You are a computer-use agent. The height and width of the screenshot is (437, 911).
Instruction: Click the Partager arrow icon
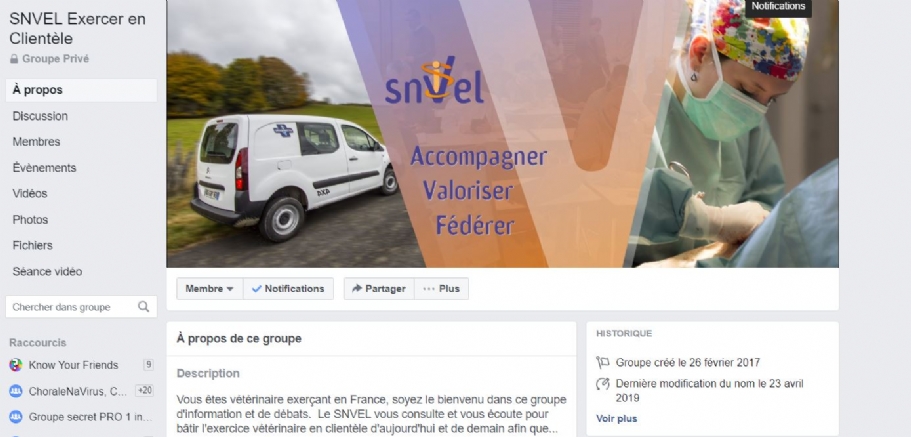pyautogui.click(x=357, y=288)
